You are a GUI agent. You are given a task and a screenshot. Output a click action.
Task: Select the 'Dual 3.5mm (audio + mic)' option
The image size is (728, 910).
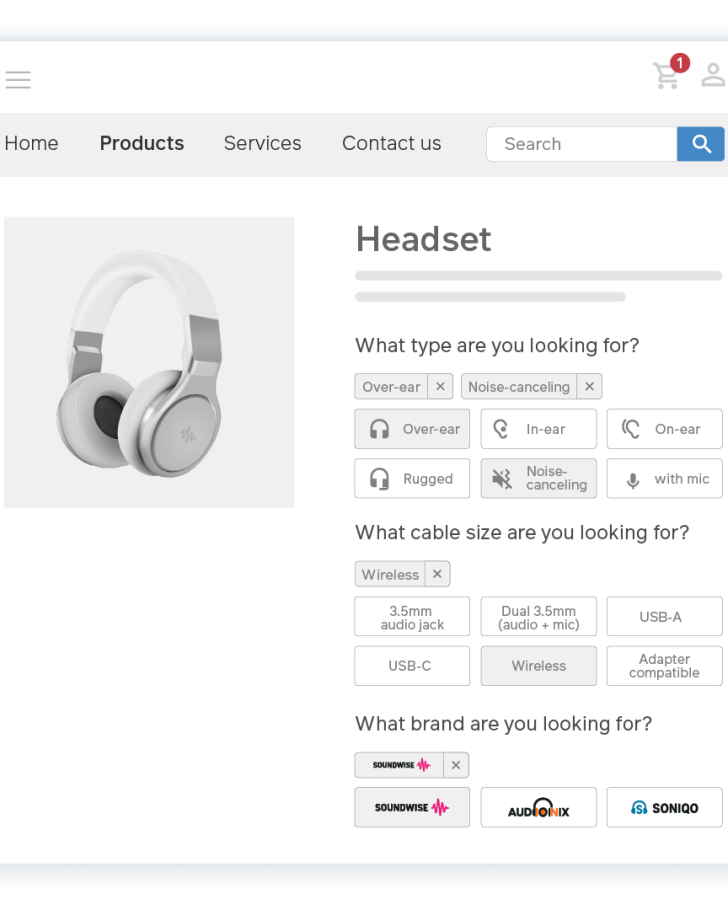coord(538,616)
